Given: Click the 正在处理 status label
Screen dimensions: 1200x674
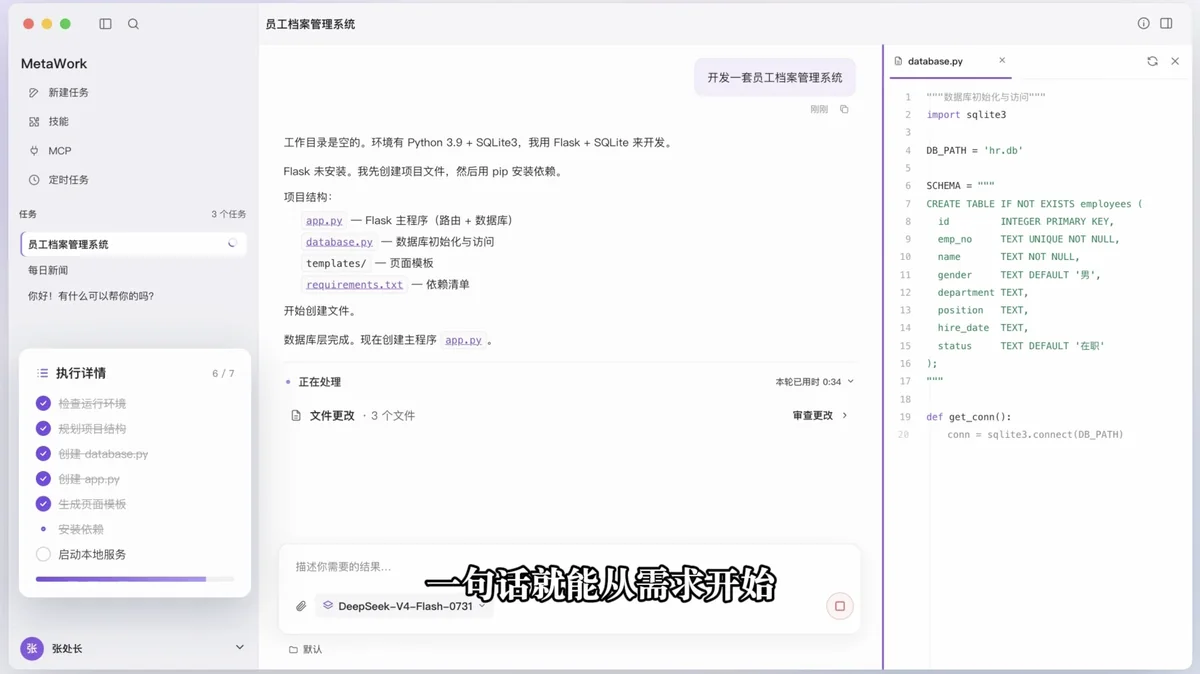Looking at the screenshot, I should click(x=319, y=382).
